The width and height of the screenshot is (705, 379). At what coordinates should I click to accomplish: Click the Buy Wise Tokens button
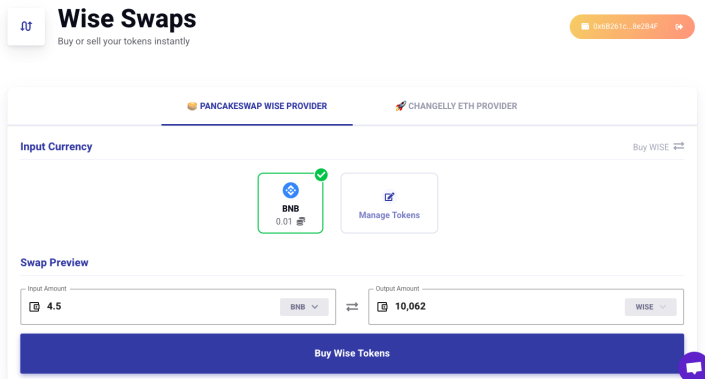click(352, 353)
